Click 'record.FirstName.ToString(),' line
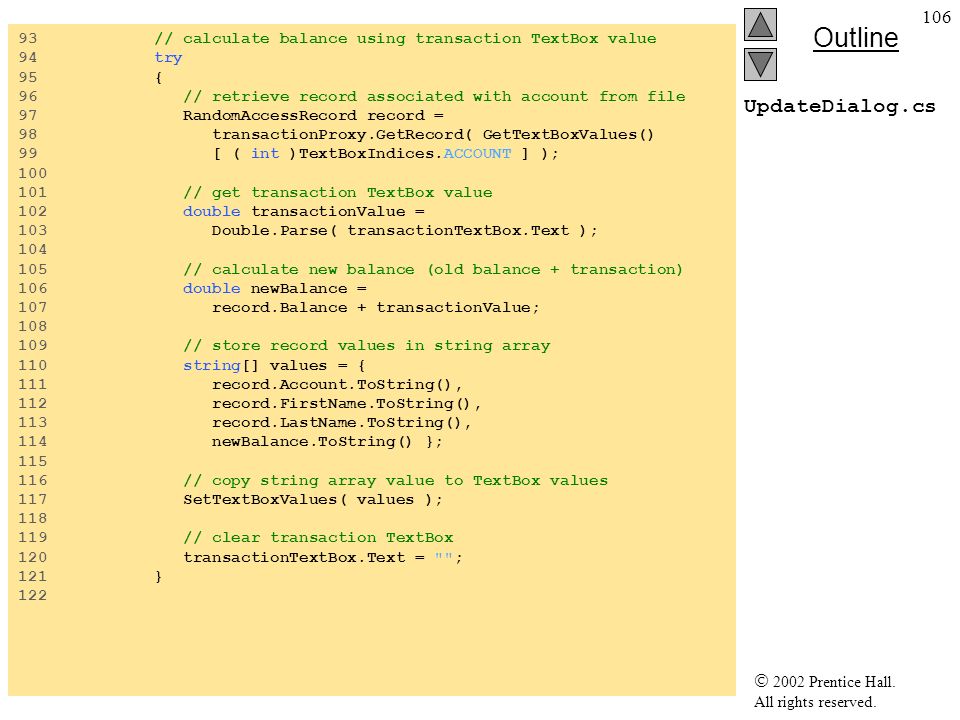Image resolution: width=960 pixels, height=720 pixels. [347, 403]
